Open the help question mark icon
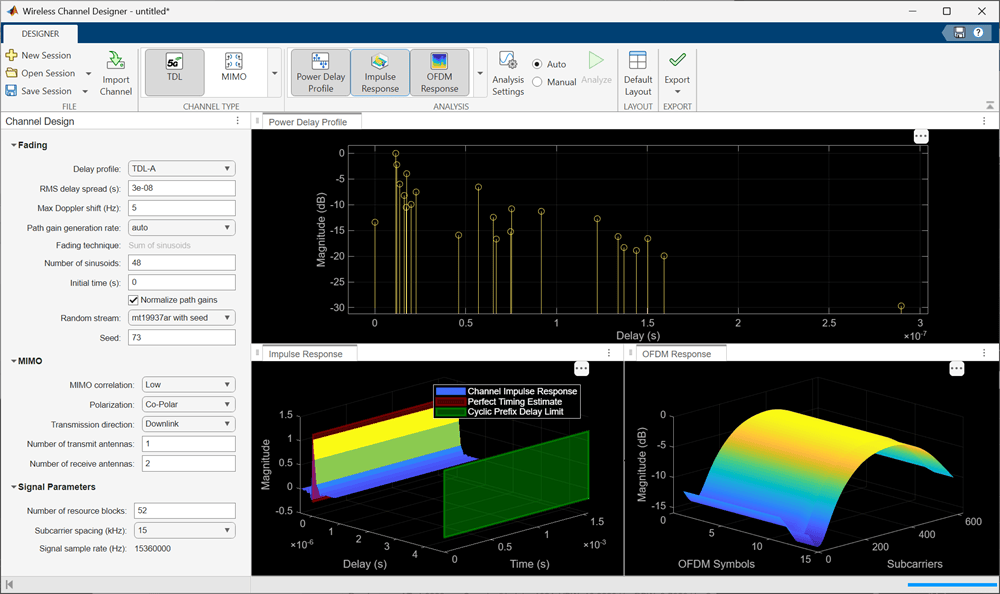This screenshot has height=594, width=1000. 978,33
